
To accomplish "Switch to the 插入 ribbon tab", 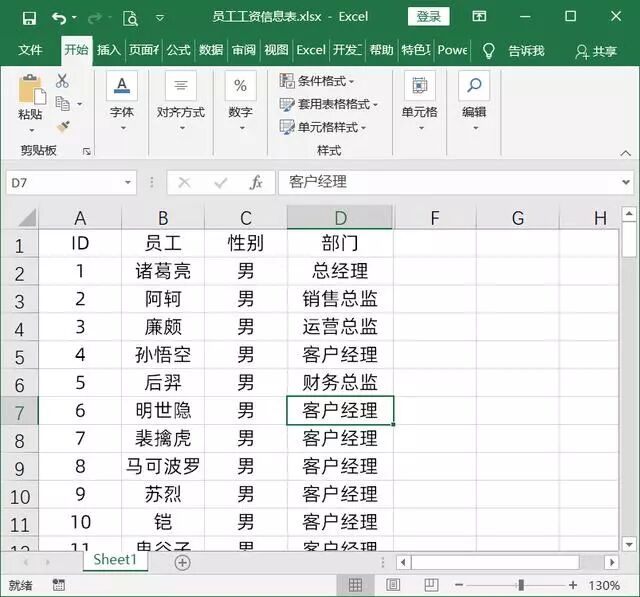I will (x=109, y=50).
